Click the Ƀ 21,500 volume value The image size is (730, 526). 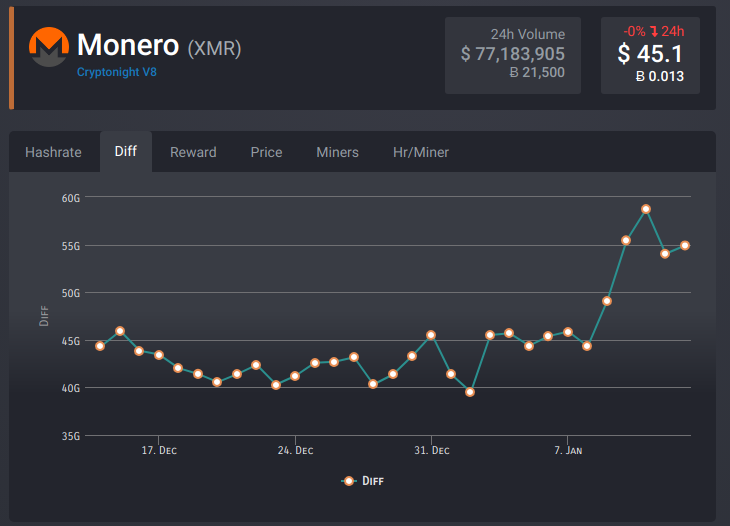point(537,72)
